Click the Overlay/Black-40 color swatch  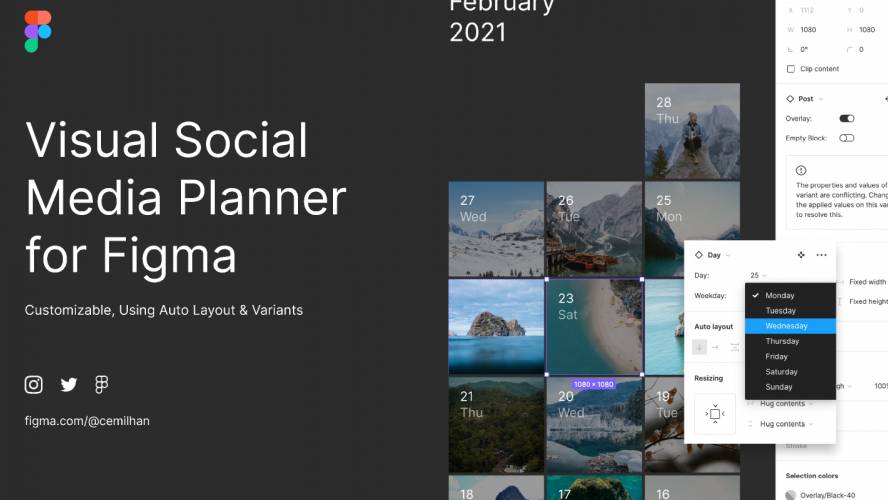pos(791,495)
